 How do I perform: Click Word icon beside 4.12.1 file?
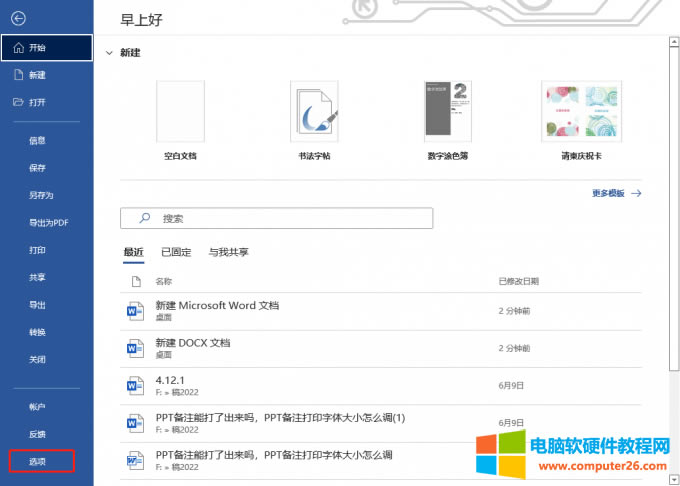pos(135,386)
